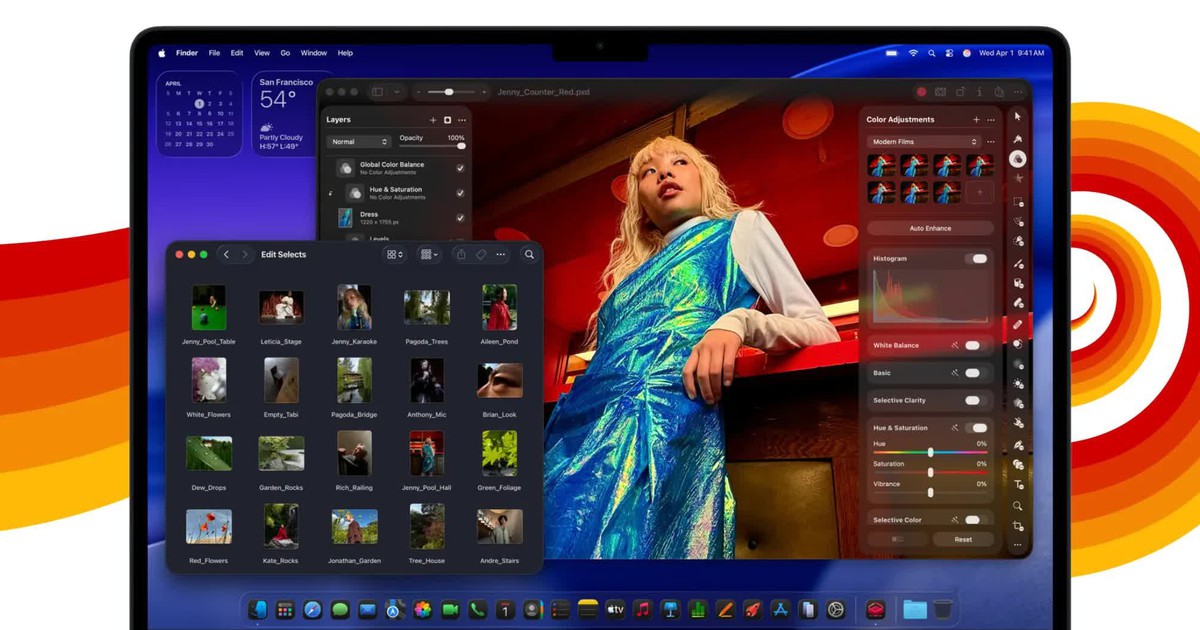
Task: Click the Reset button in Color Adjustments
Action: point(962,539)
